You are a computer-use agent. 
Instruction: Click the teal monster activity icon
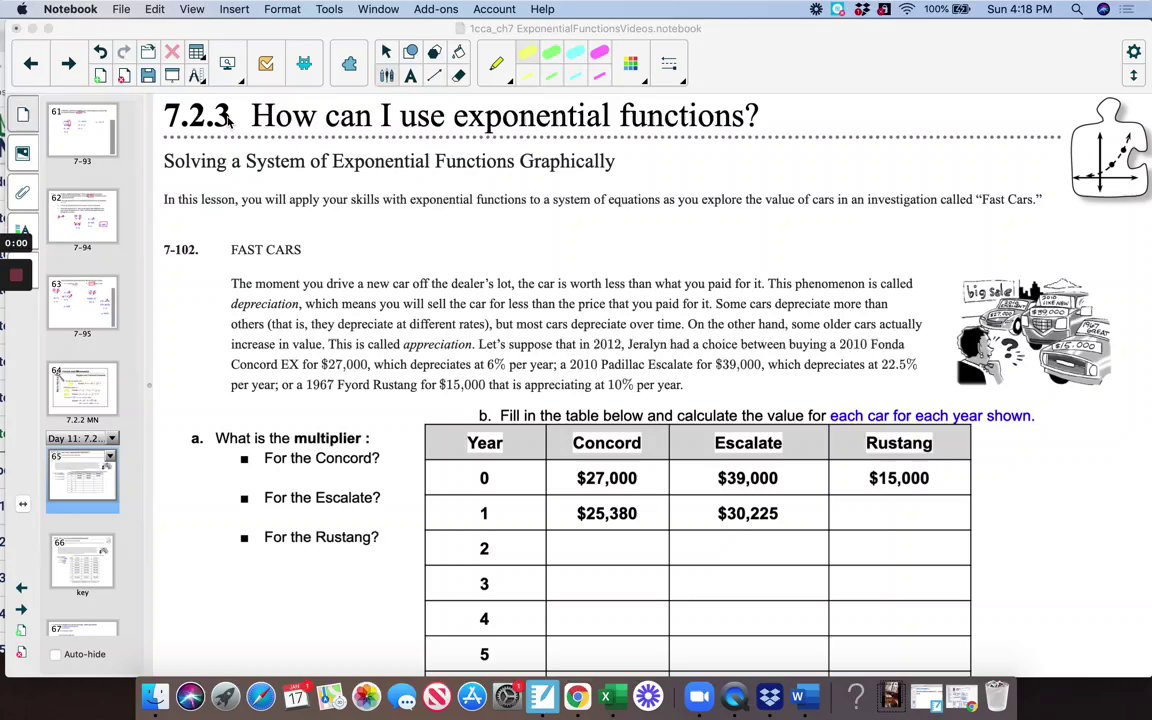point(303,64)
